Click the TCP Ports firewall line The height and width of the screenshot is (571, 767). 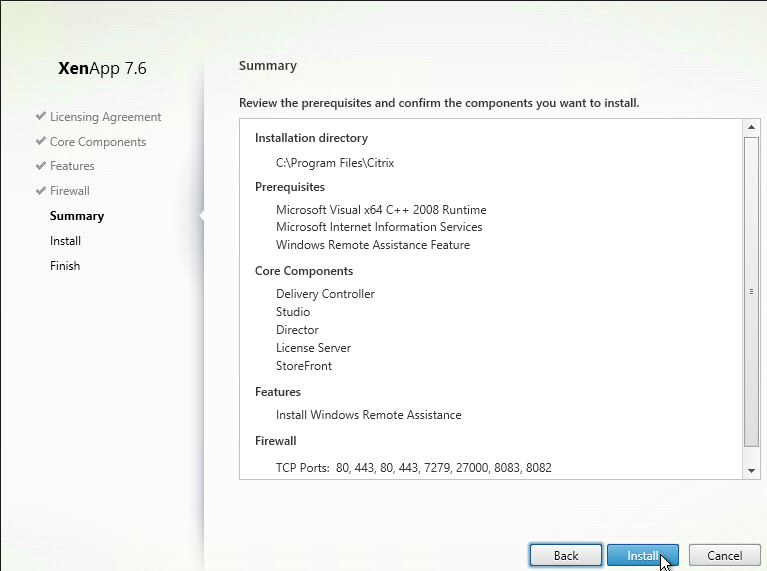413,468
